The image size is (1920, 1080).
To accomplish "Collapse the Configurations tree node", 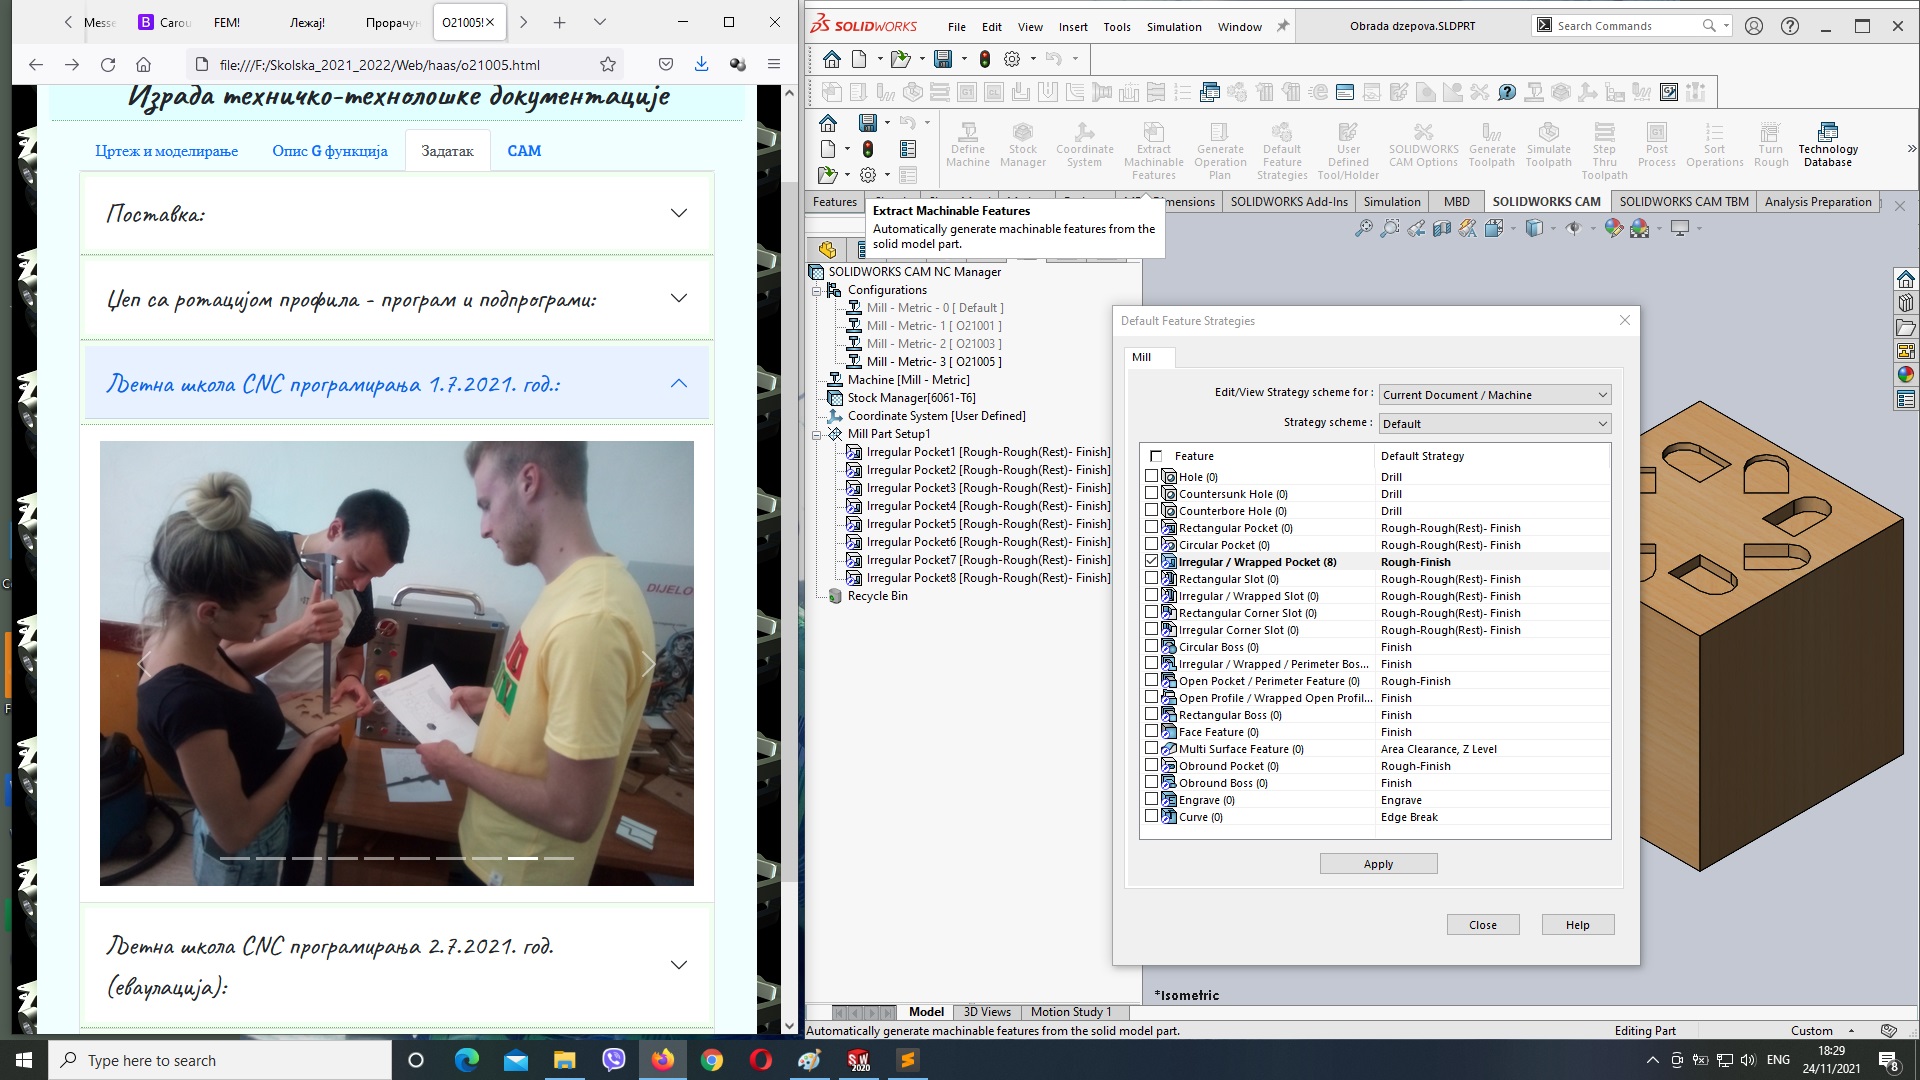I will (817, 290).
